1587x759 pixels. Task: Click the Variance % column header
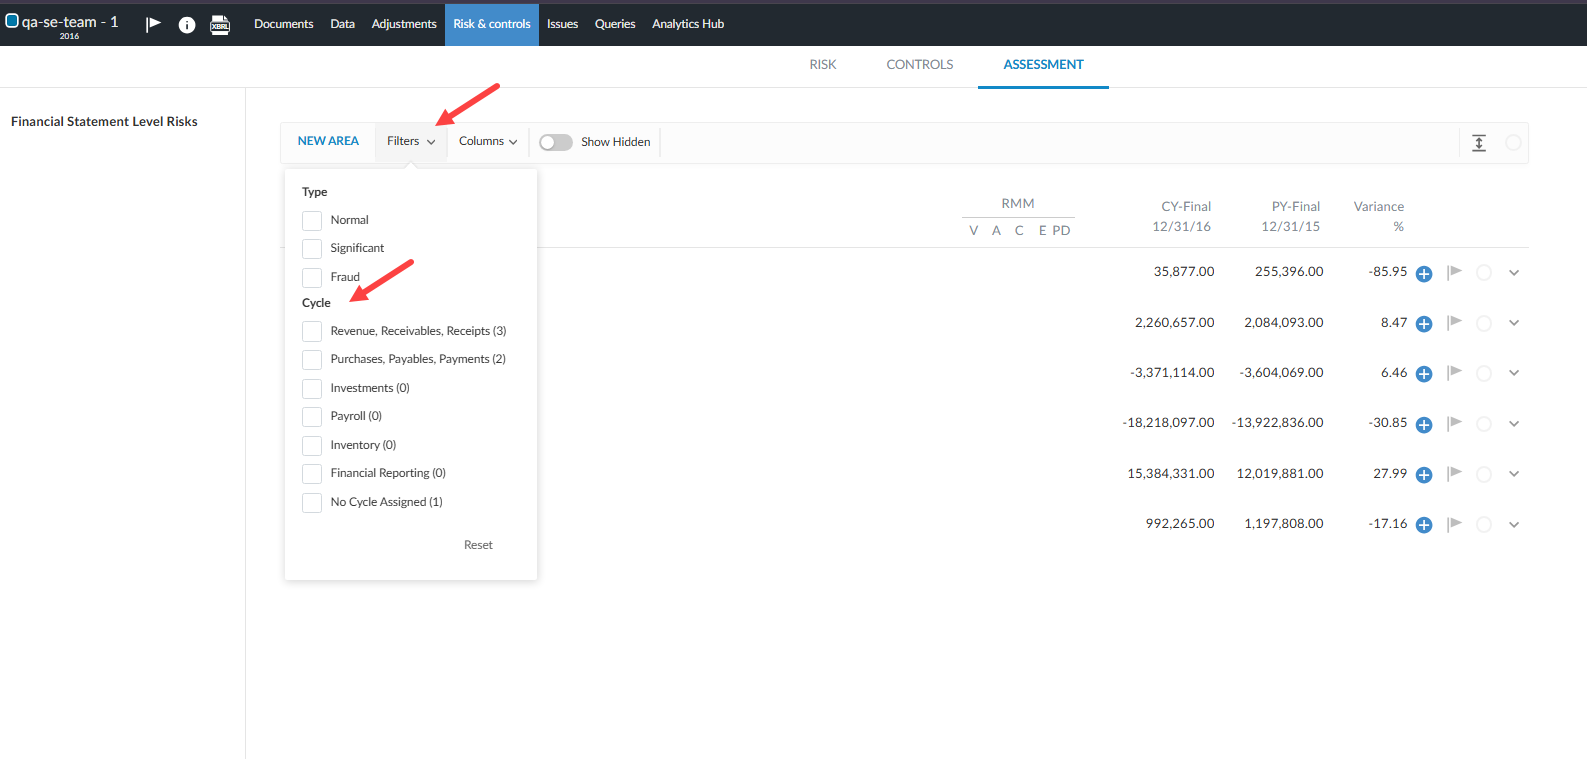[x=1379, y=216]
